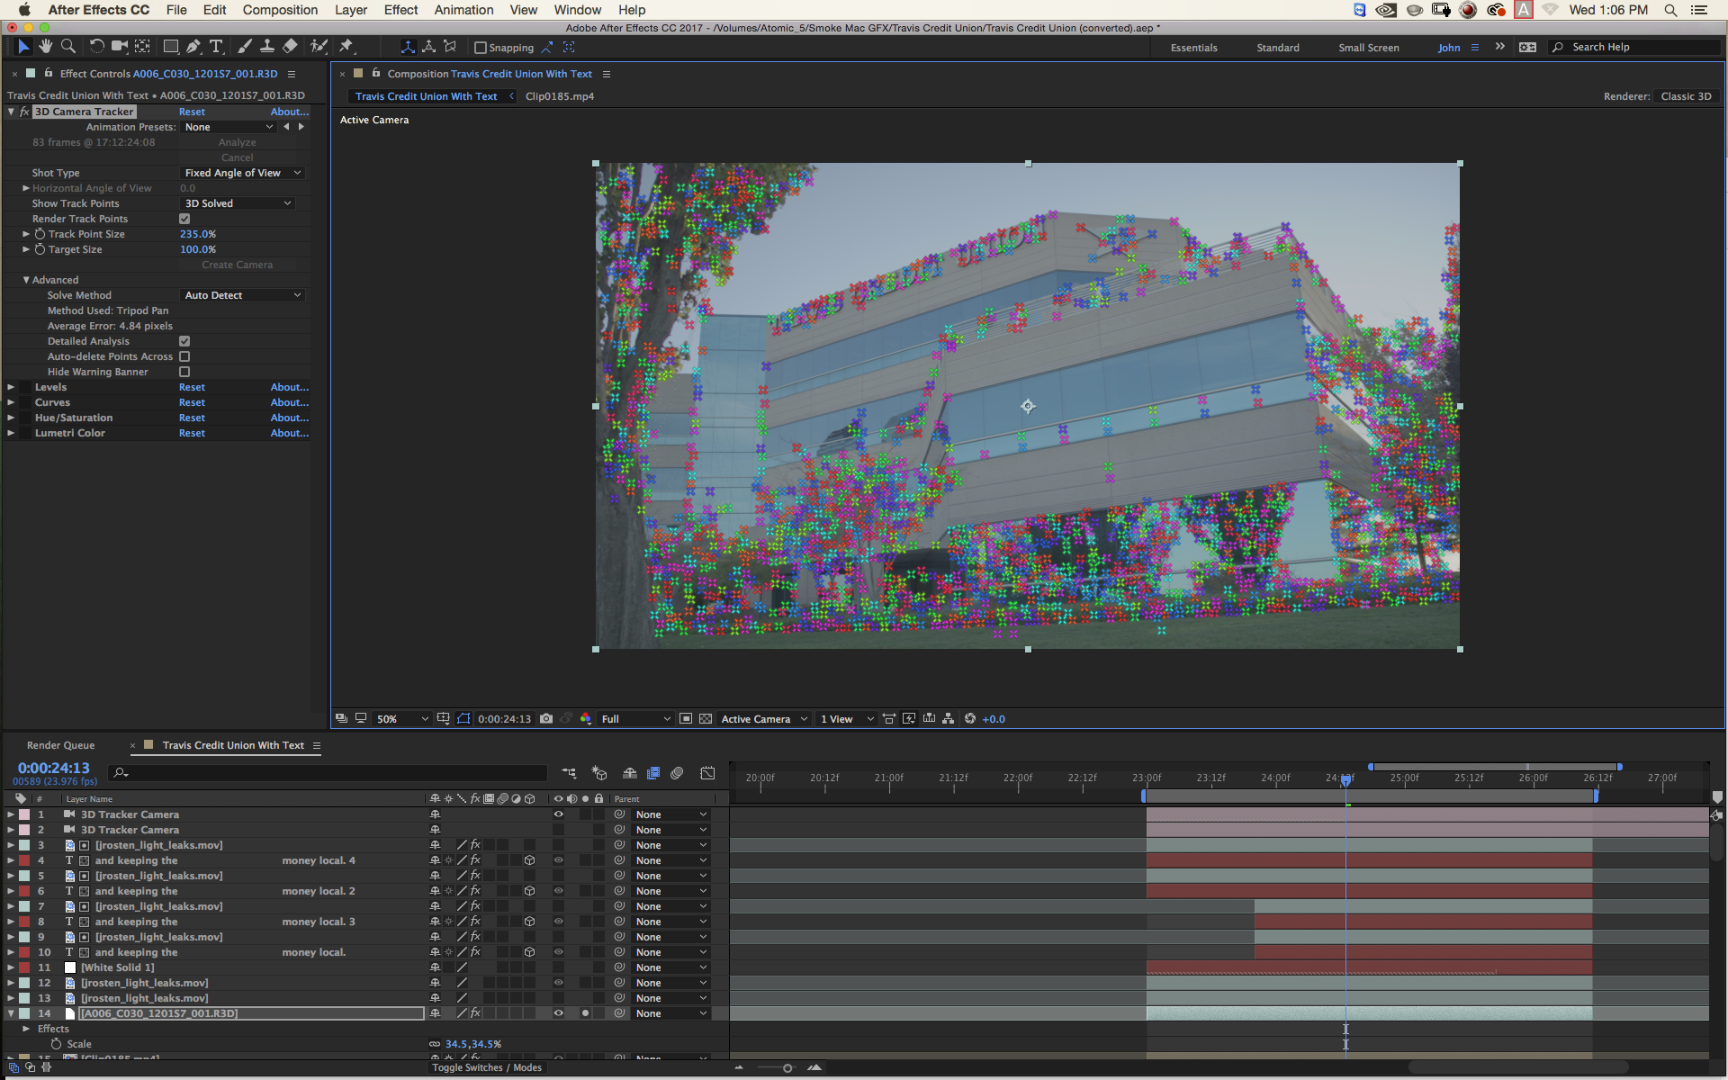Enable the Snapping checkbox
Screen dimensions: 1728x1080
[480, 48]
